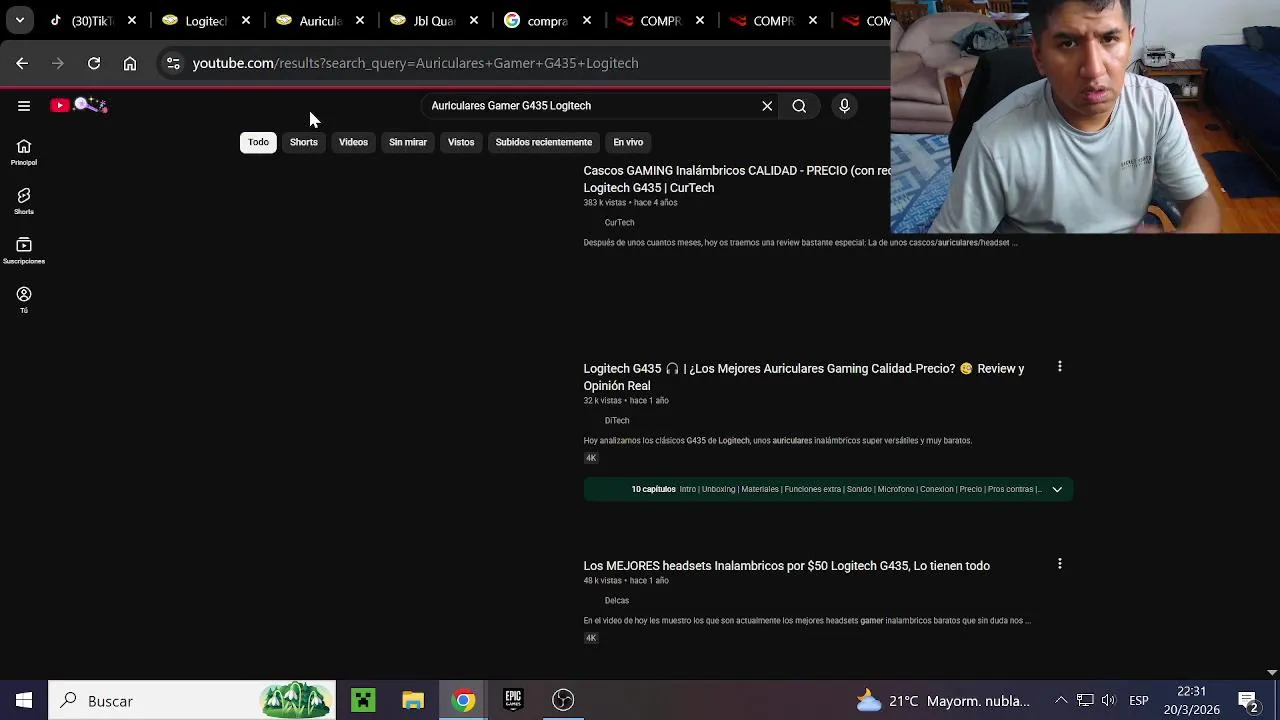Screen dimensions: 1280x720
Task: Switch to the TikTok browser tab
Action: click(84, 20)
